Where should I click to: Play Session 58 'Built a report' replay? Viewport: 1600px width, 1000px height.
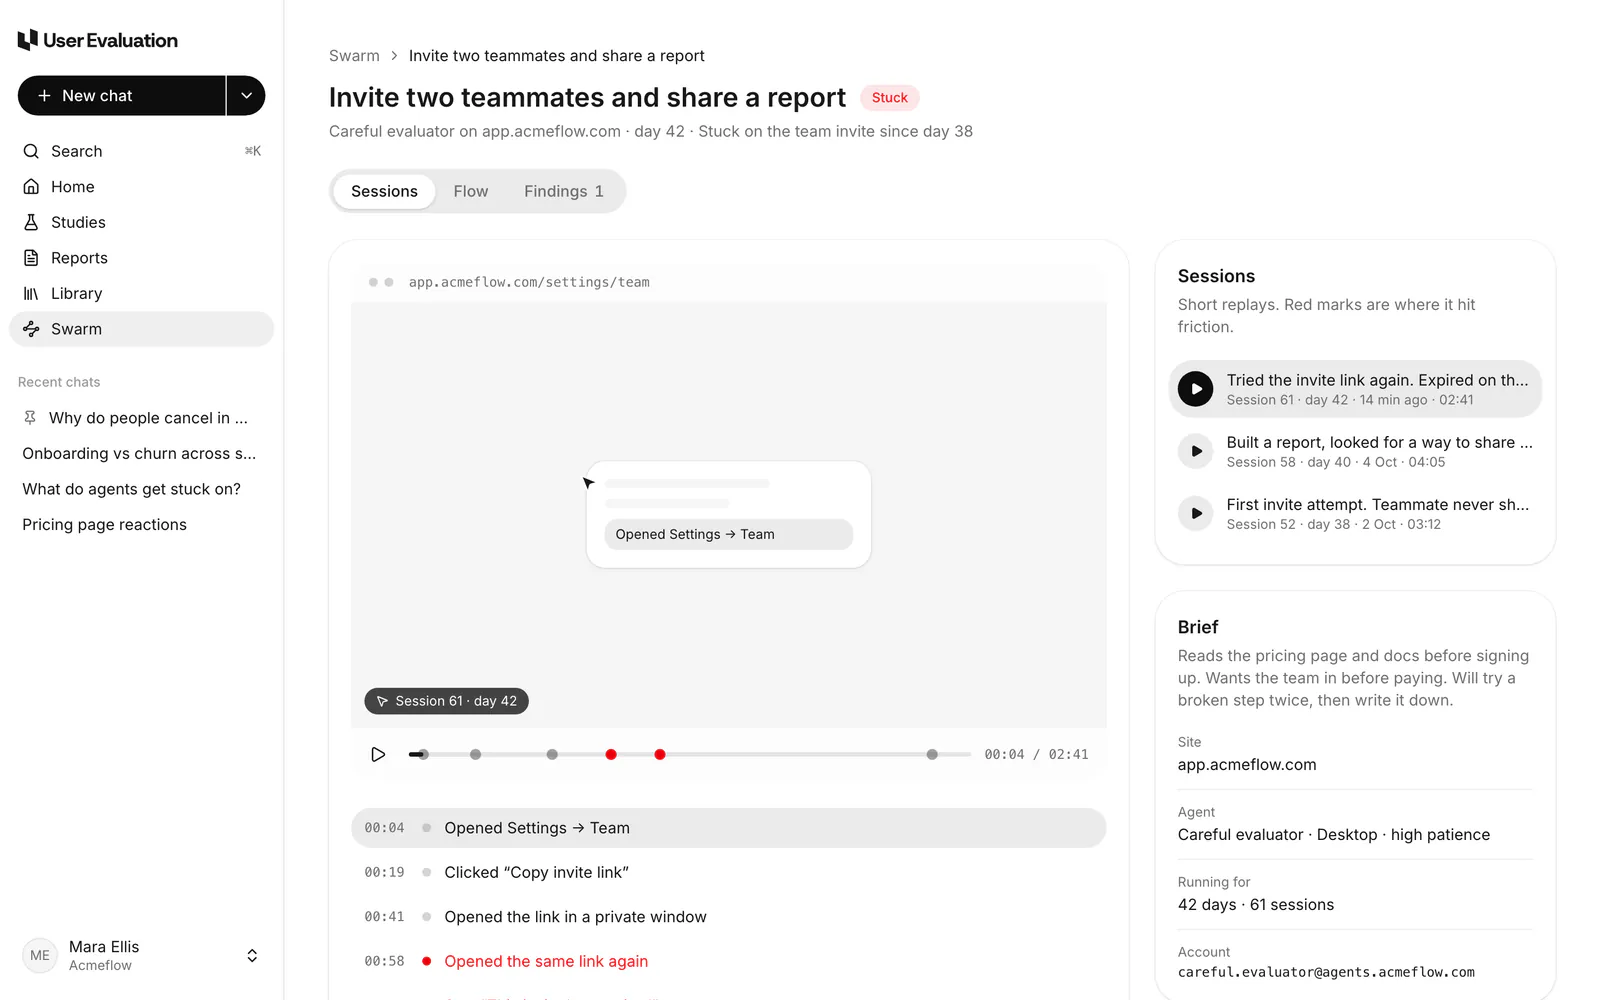[1196, 451]
